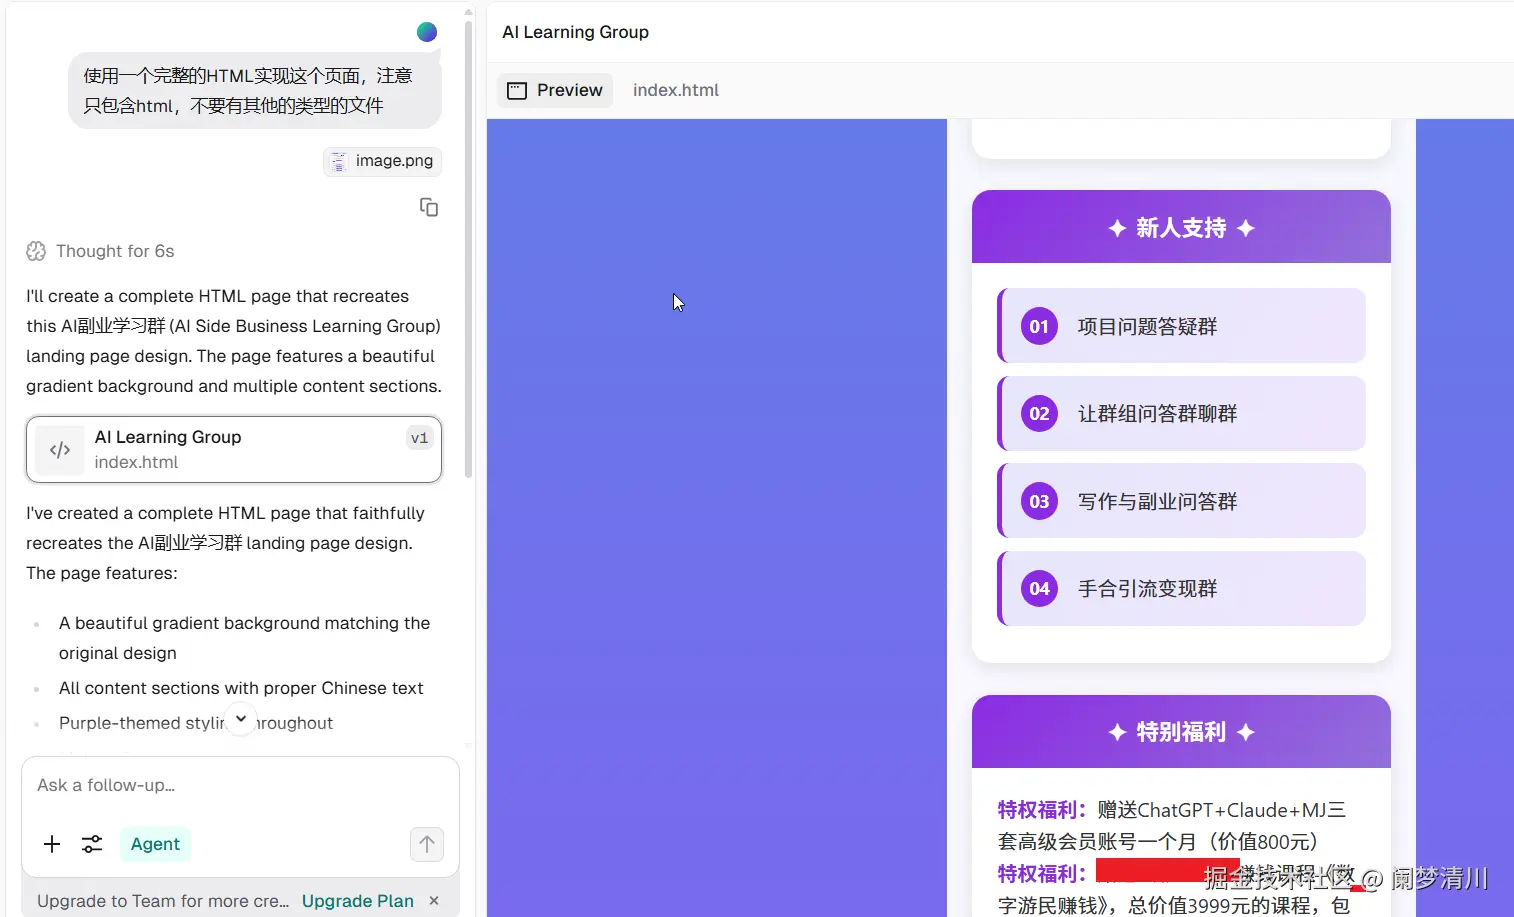The image size is (1514, 917).
Task: Select the 01 项目问题答疑群 item
Action: click(x=1181, y=326)
